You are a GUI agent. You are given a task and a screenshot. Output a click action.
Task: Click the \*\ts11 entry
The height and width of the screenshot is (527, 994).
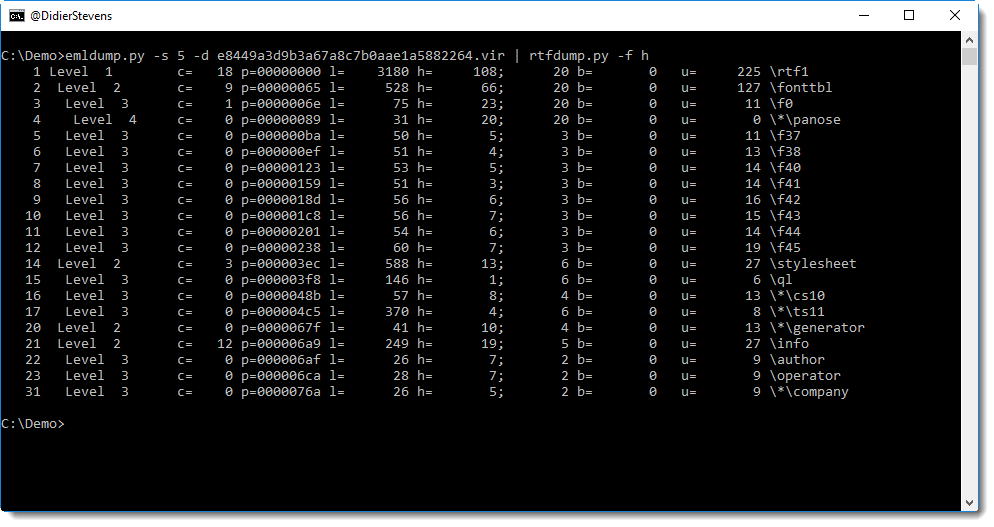pyautogui.click(x=797, y=312)
